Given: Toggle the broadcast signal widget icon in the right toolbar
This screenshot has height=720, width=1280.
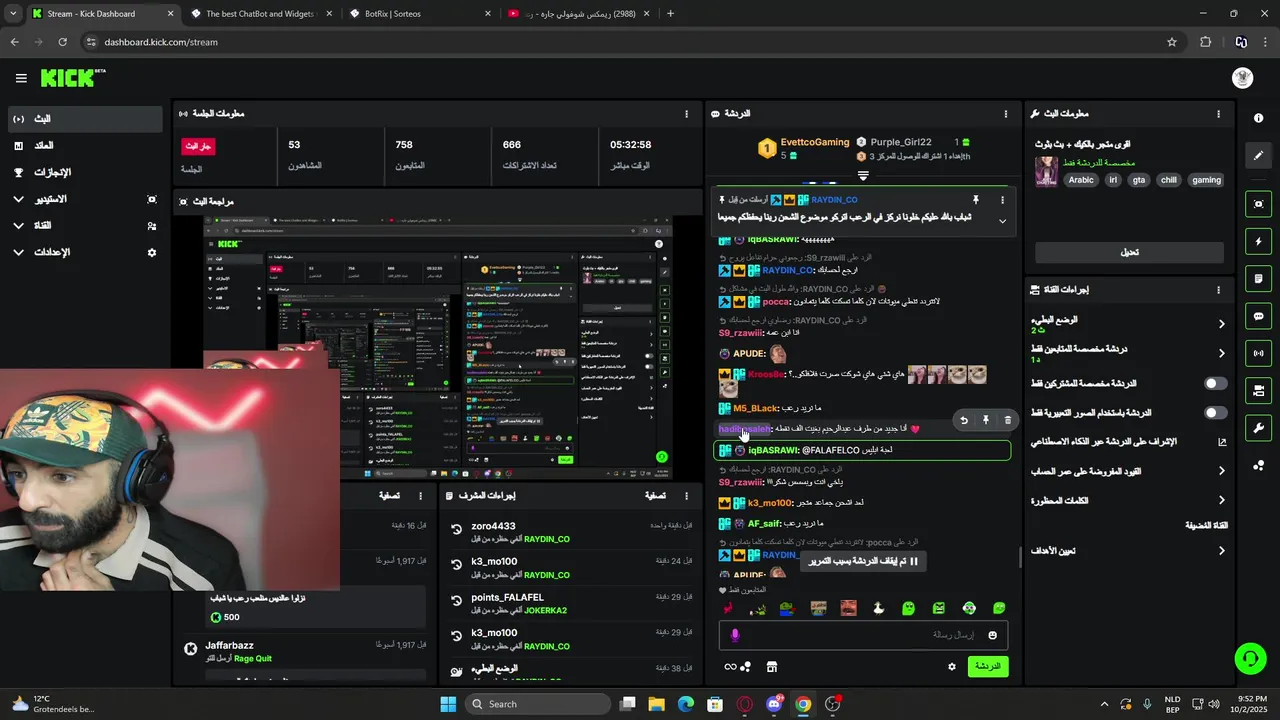Looking at the screenshot, I should click(x=1258, y=353).
